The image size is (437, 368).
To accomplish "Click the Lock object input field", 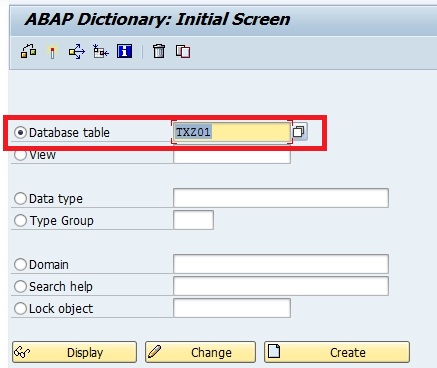I will coord(232,308).
